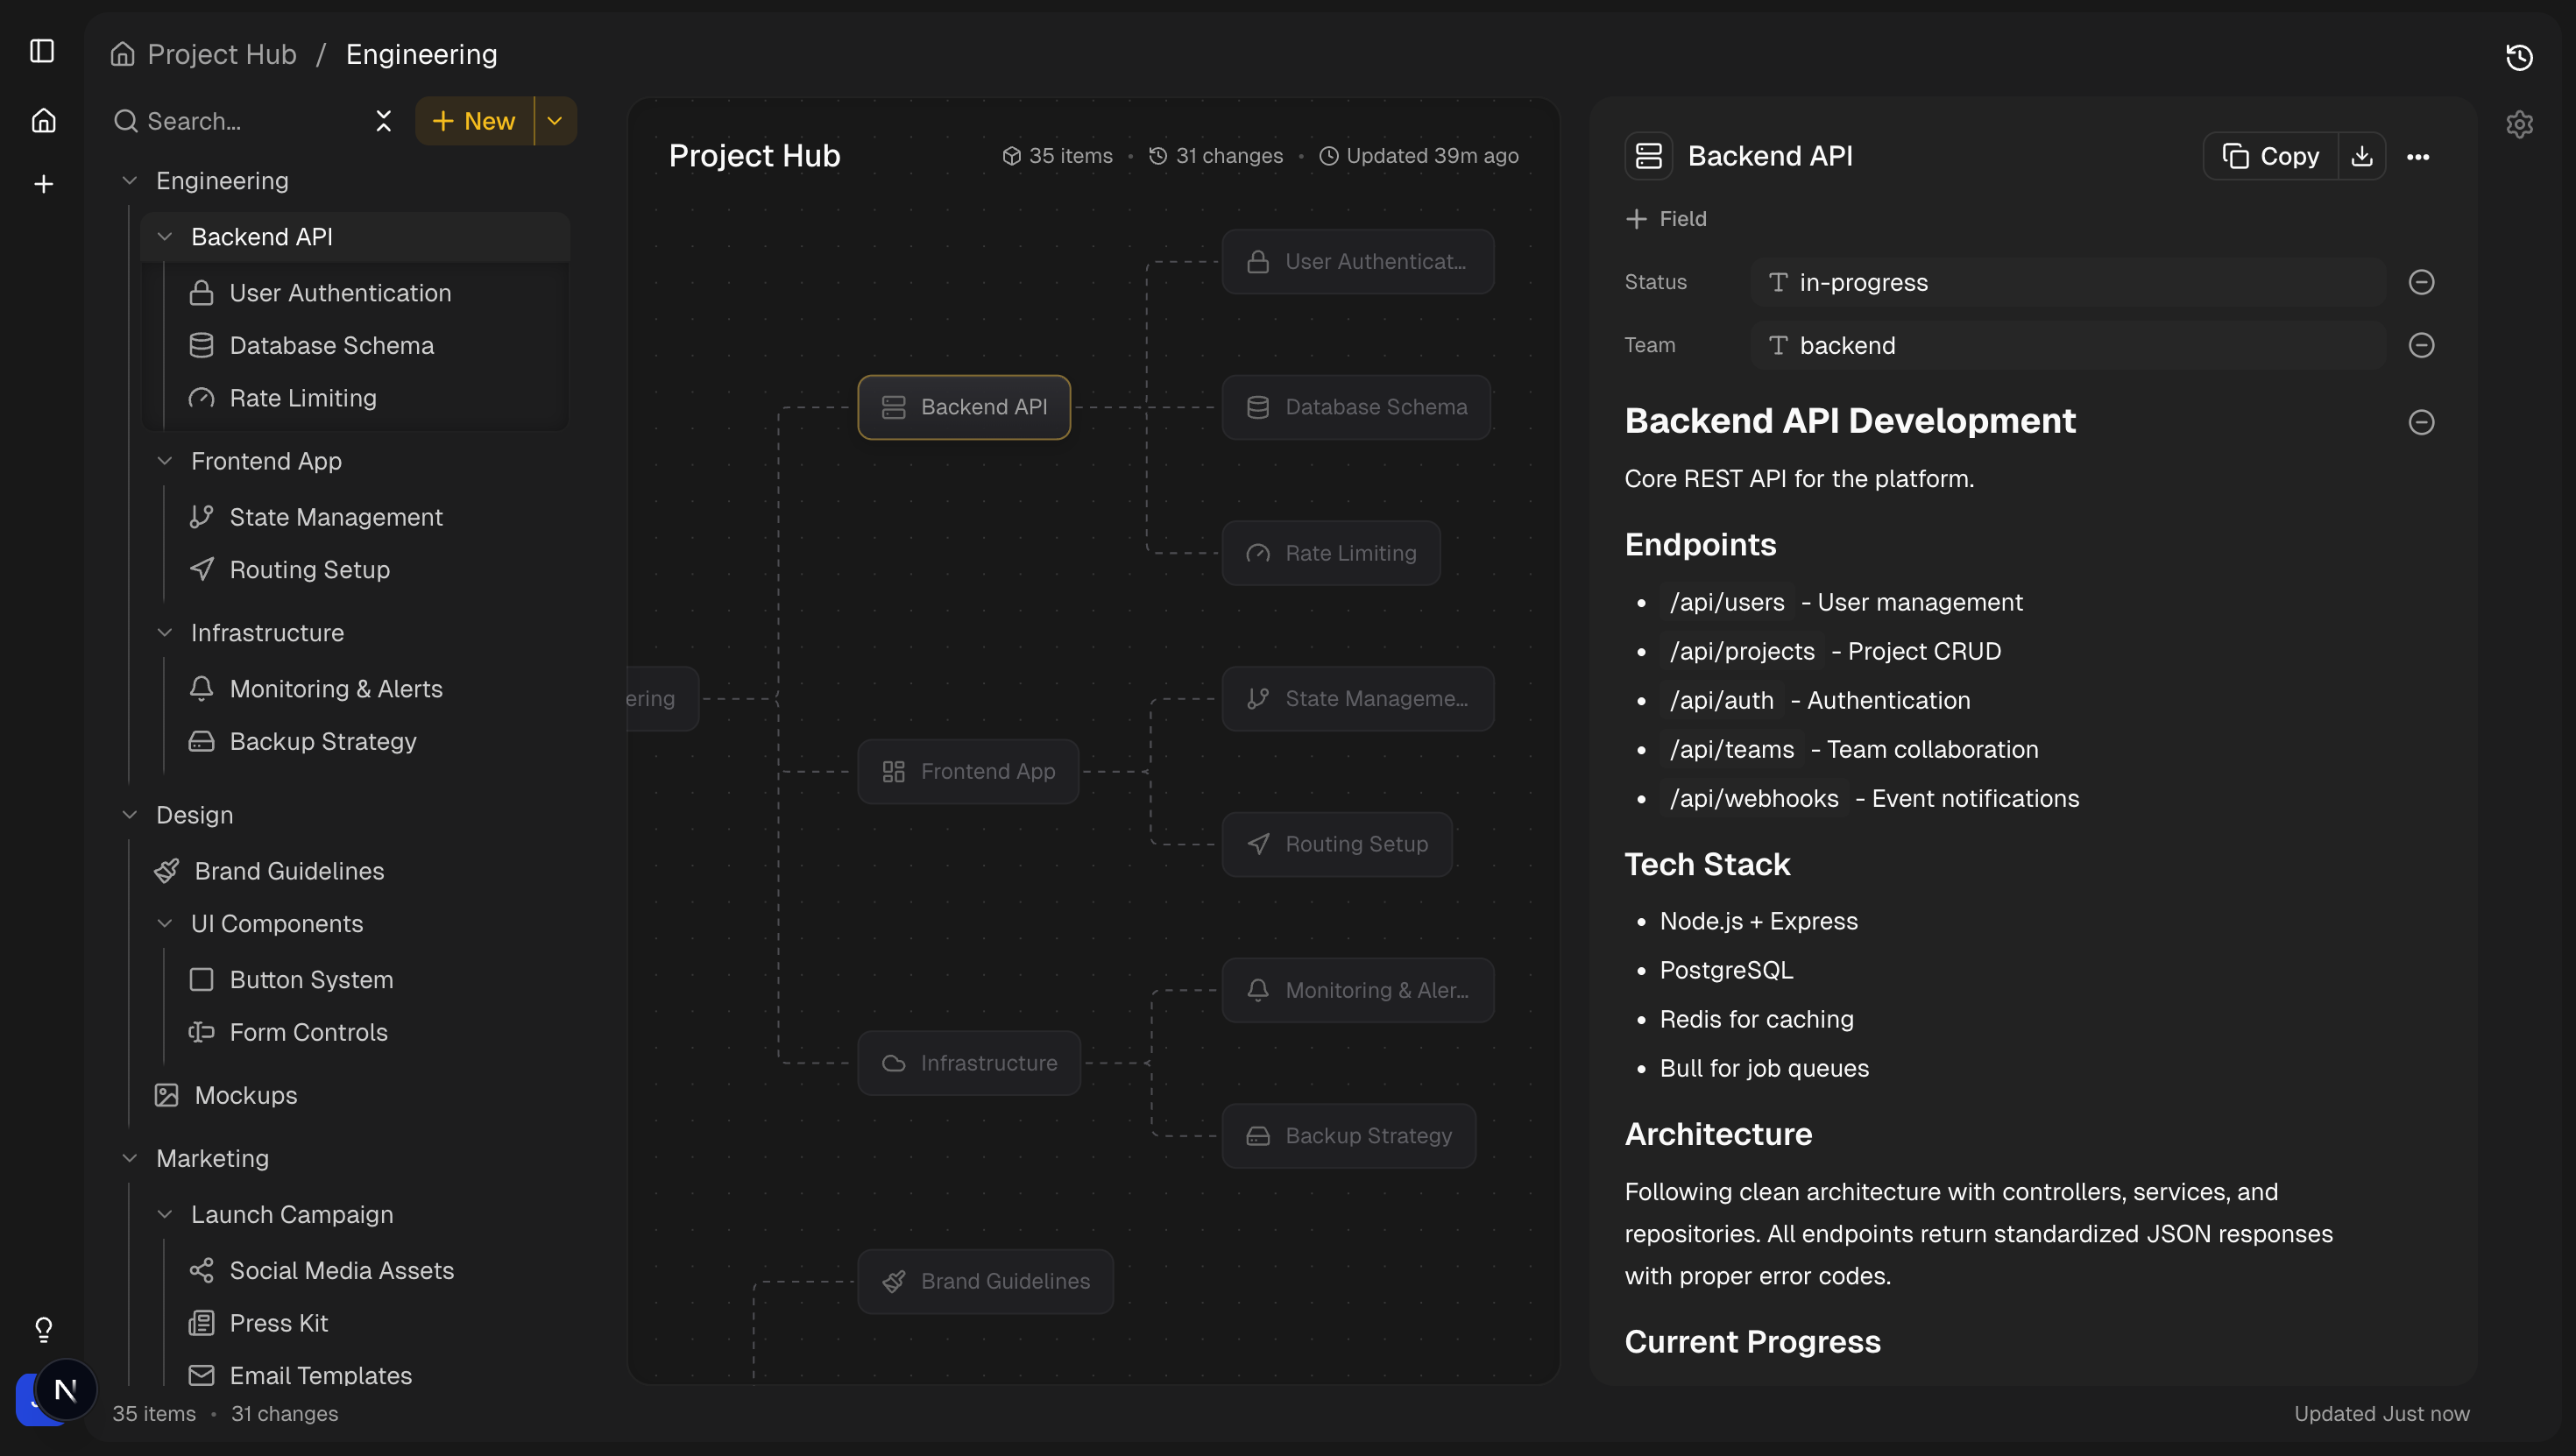2576x1456 pixels.
Task: Remove the Status field with its minus icon
Action: [2421, 282]
